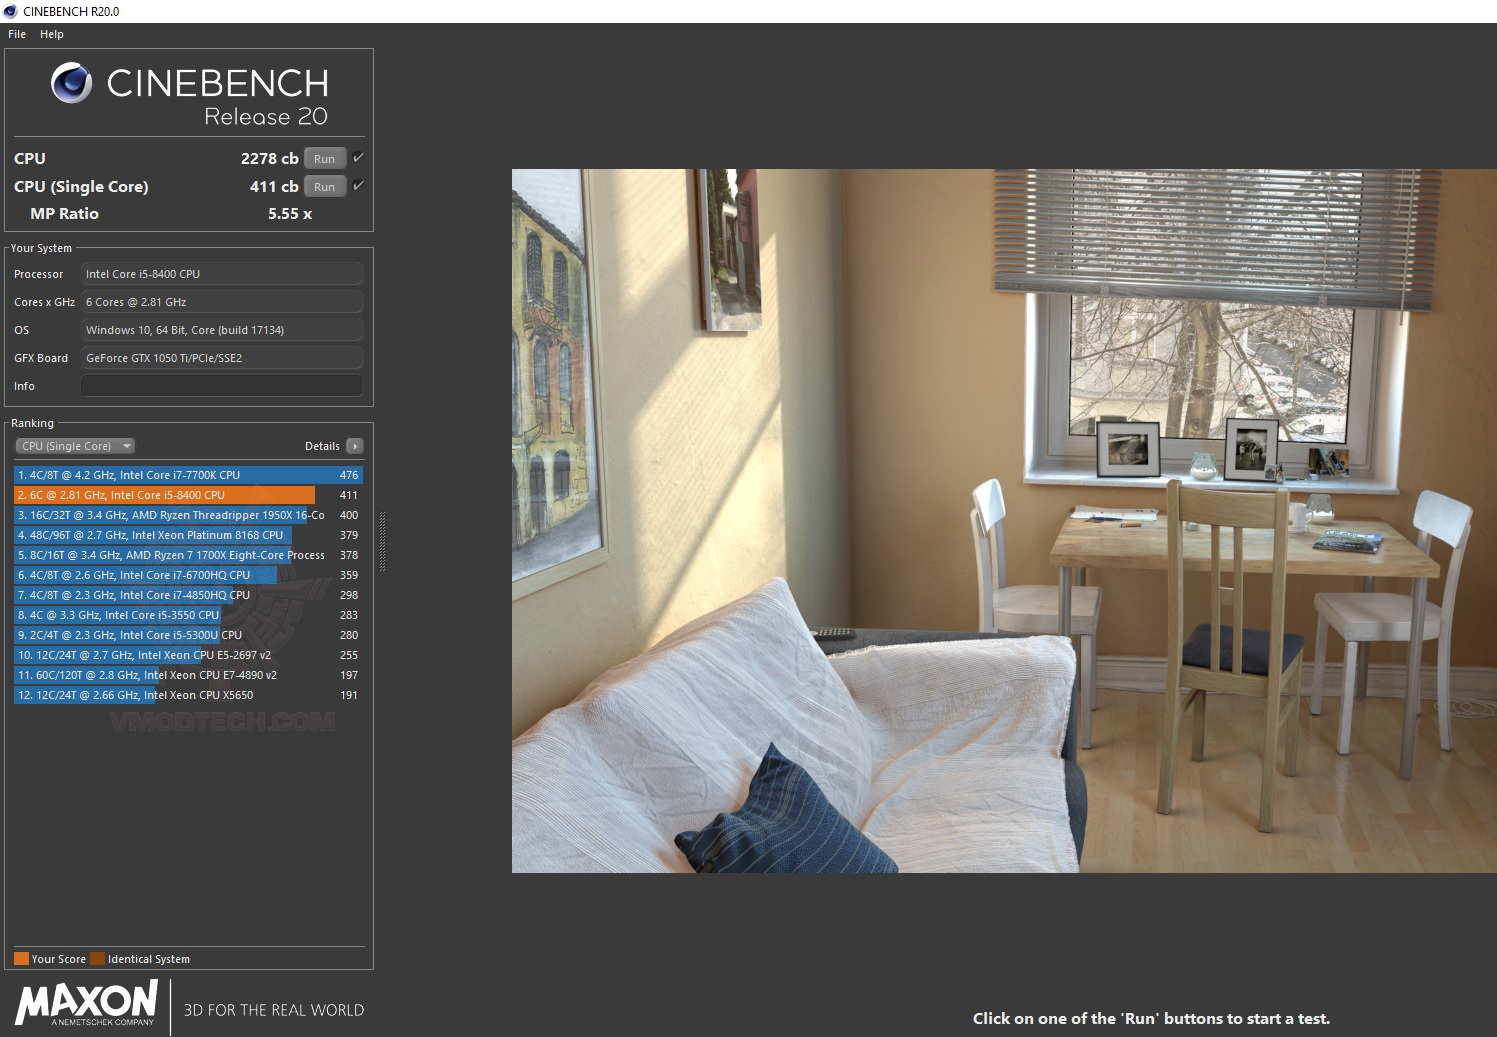Screen dimensions: 1497x1037
Task: Click the MP Ratio value 5.55 x
Action: (x=290, y=213)
